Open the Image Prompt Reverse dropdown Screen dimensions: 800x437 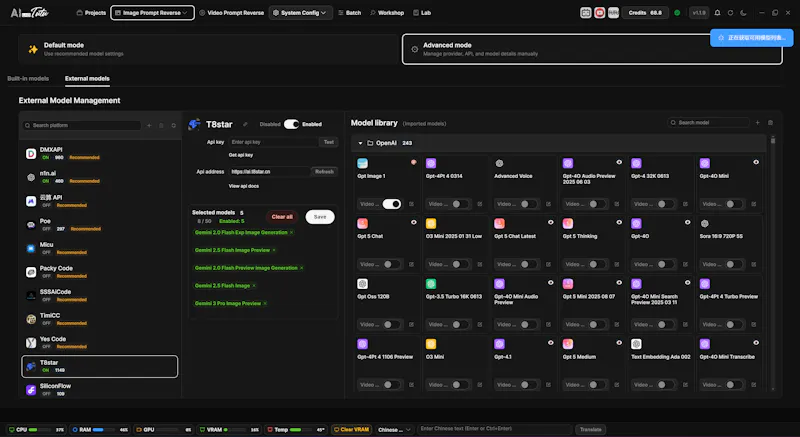(152, 13)
